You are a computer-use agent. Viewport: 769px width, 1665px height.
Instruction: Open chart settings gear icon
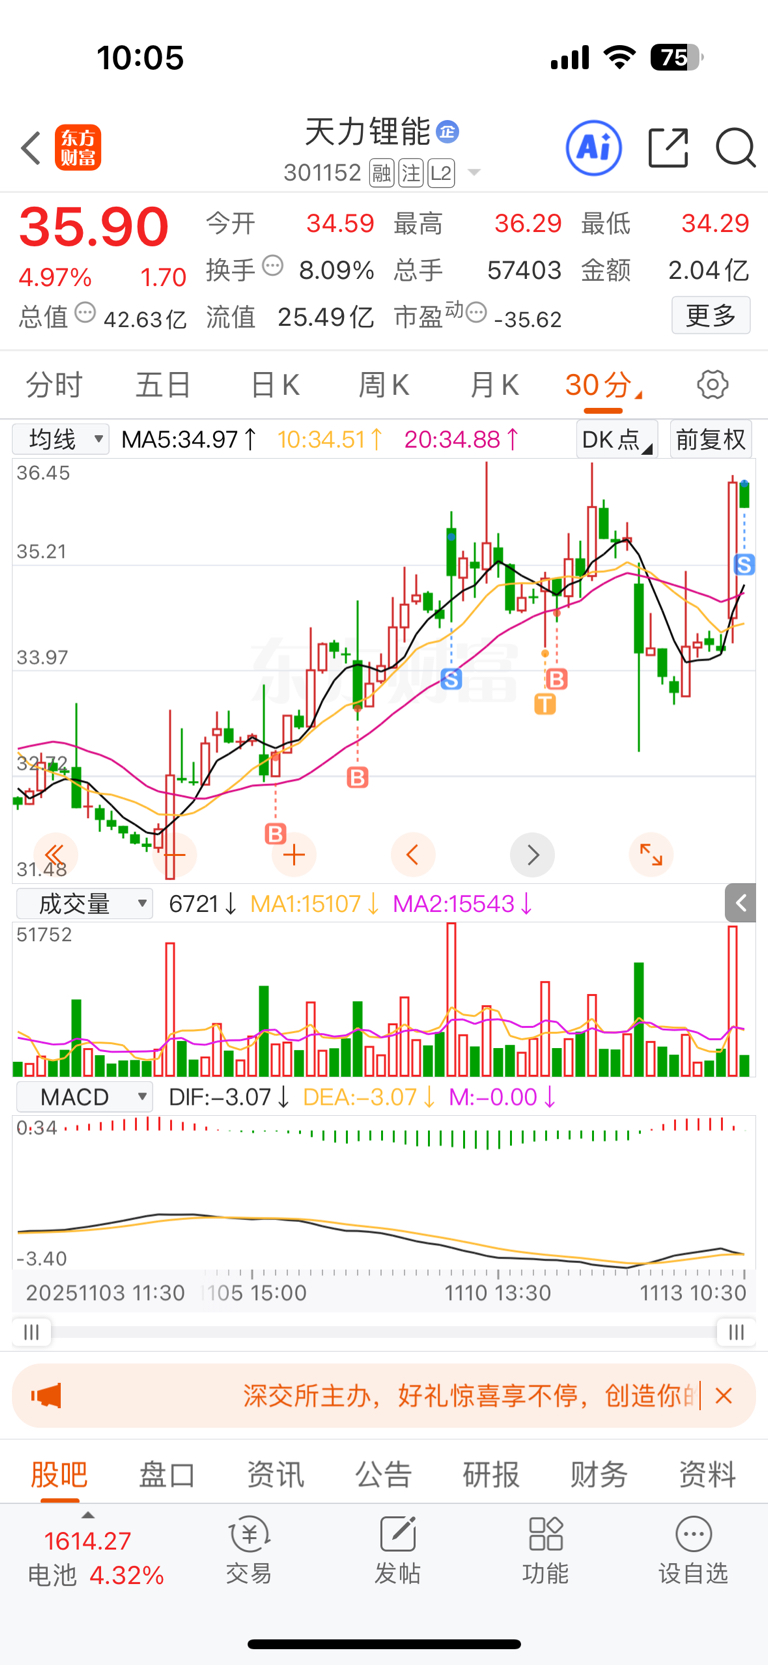pyautogui.click(x=712, y=385)
